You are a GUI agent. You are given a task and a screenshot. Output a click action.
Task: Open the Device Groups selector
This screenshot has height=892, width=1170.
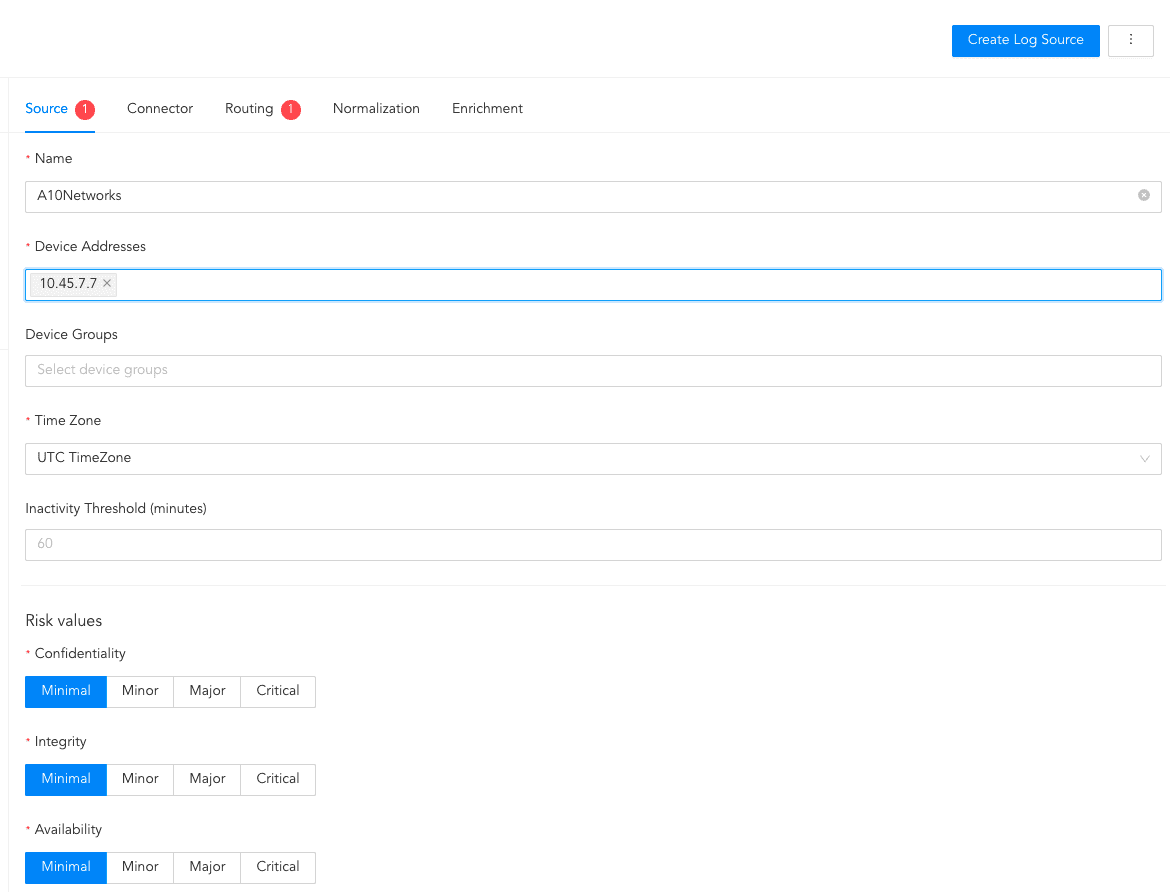pyautogui.click(x=592, y=371)
